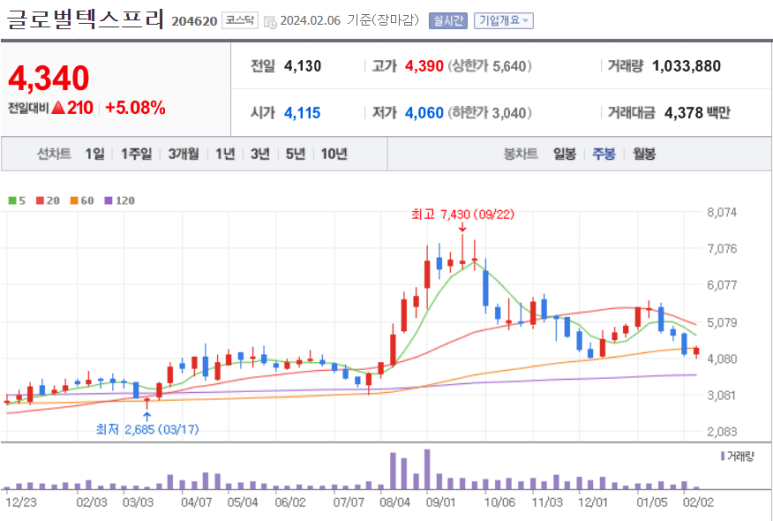
Task: Click the 실시간 button
Action: 448,21
